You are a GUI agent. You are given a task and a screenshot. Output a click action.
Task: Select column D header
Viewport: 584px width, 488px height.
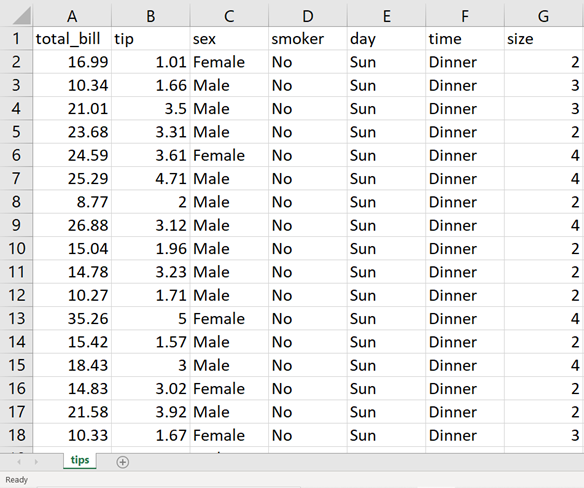click(x=308, y=16)
